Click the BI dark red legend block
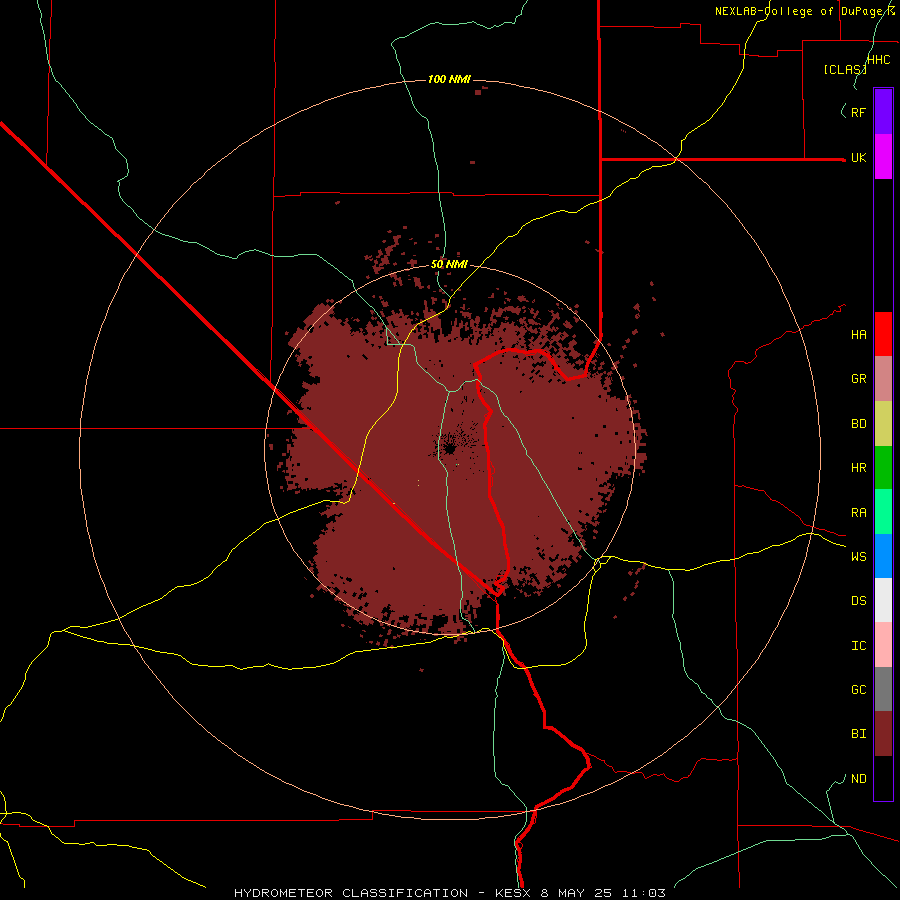Screen dimensions: 900x900 point(883,734)
